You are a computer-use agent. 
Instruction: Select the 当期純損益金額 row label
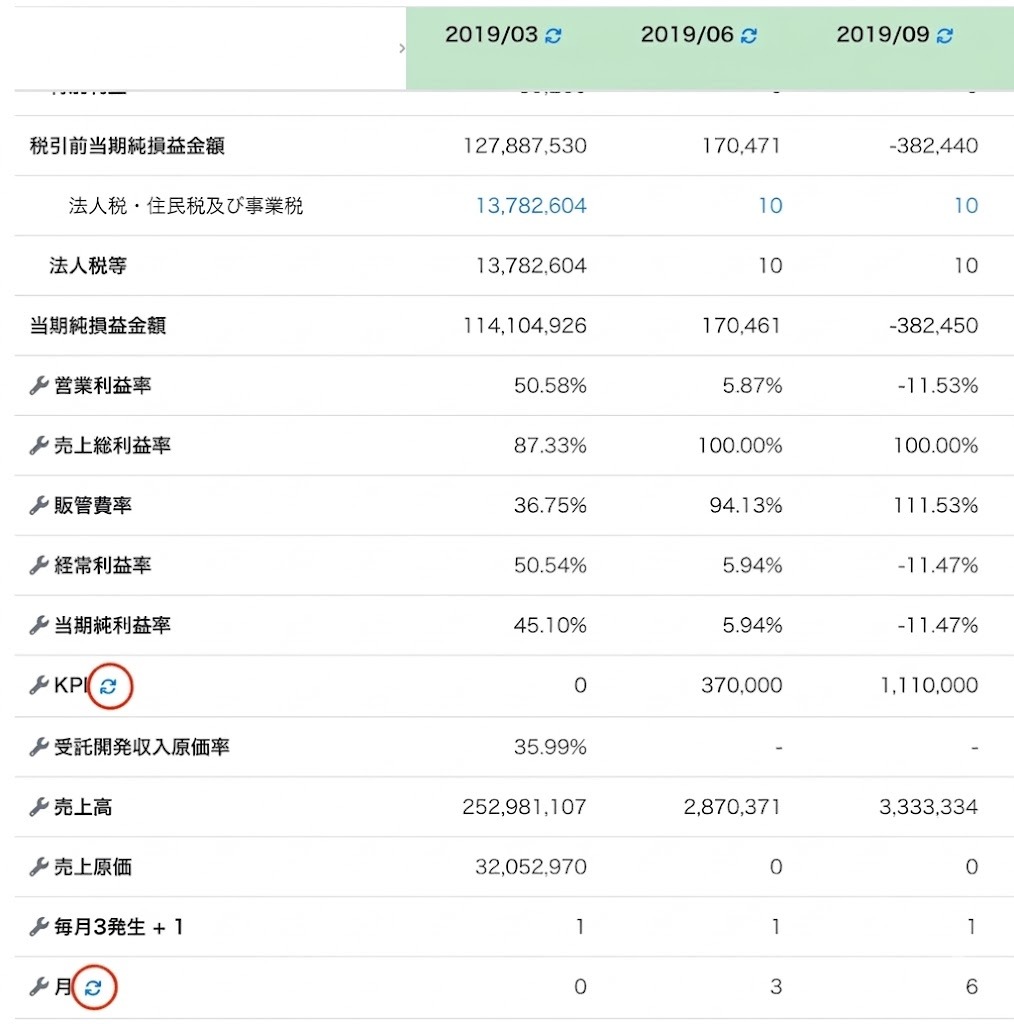tap(98, 325)
